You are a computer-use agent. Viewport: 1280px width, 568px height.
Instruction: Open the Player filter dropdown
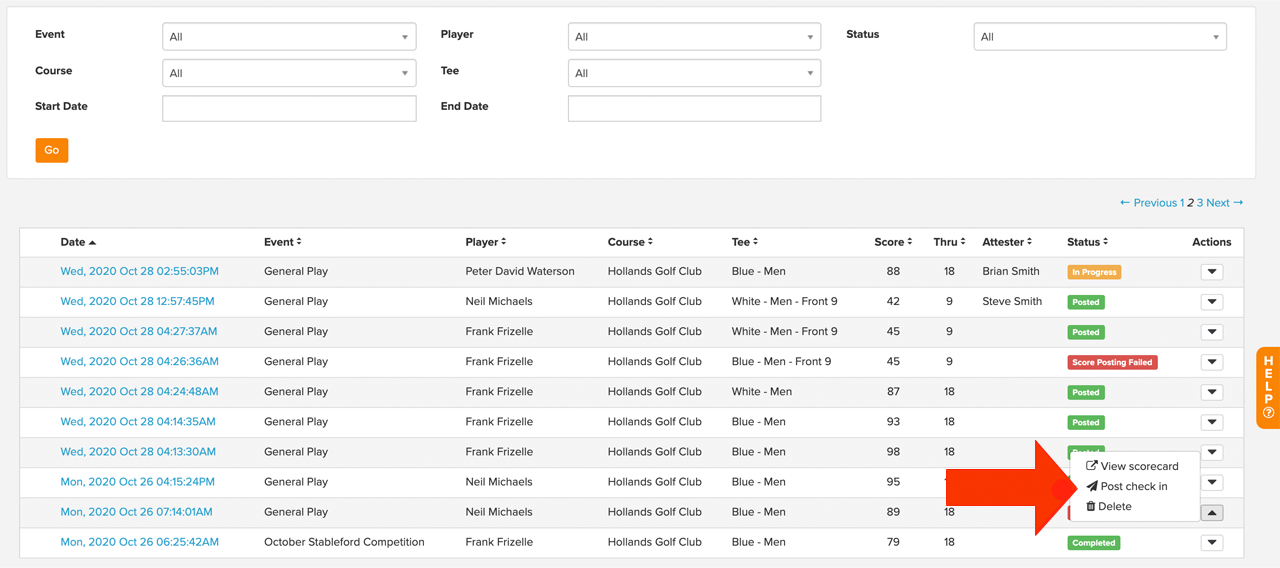(x=694, y=36)
